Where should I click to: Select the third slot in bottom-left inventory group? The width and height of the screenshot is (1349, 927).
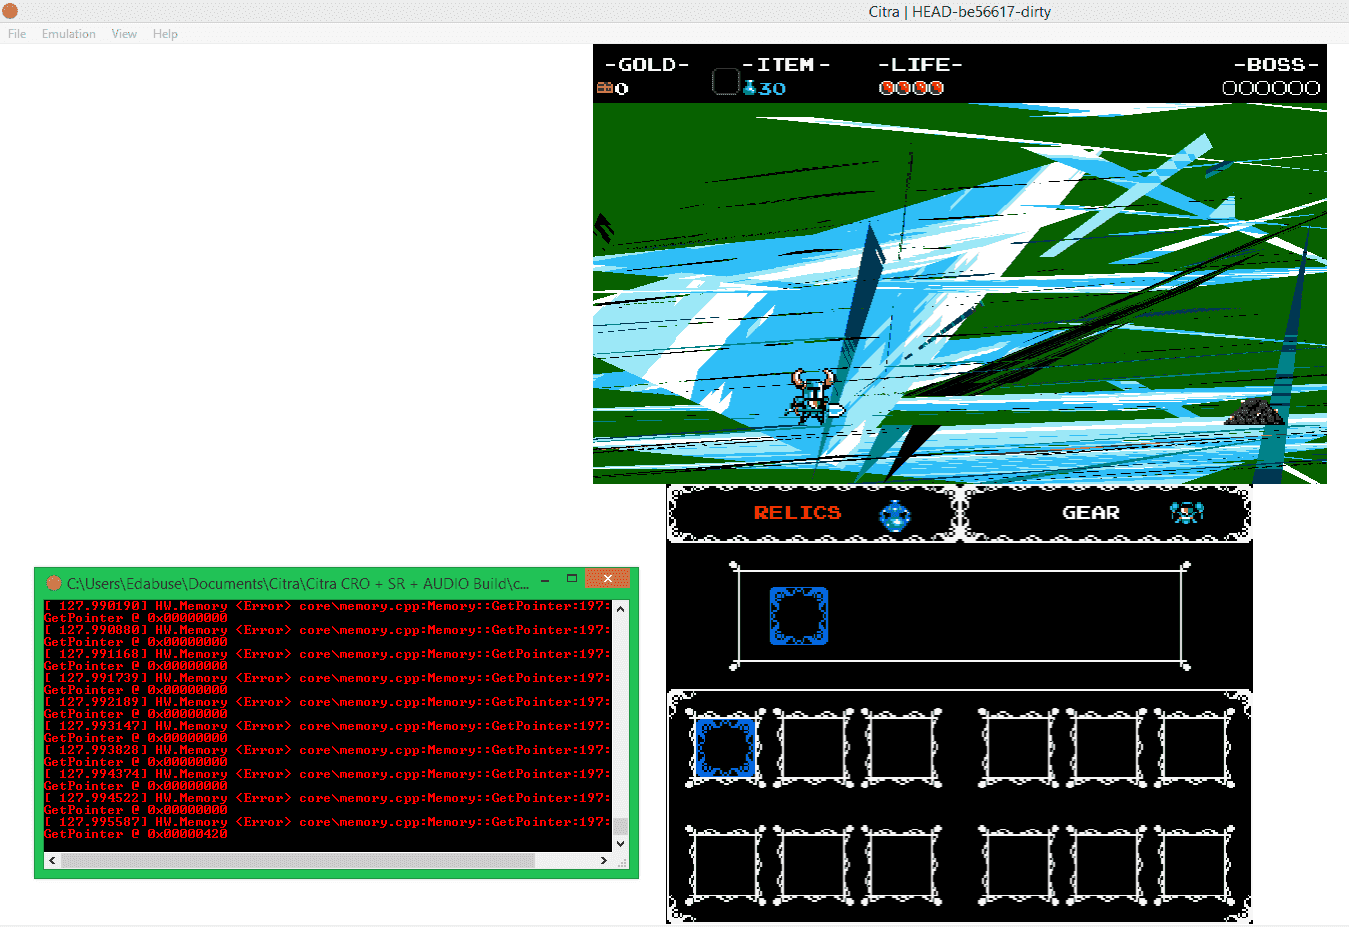coord(901,864)
